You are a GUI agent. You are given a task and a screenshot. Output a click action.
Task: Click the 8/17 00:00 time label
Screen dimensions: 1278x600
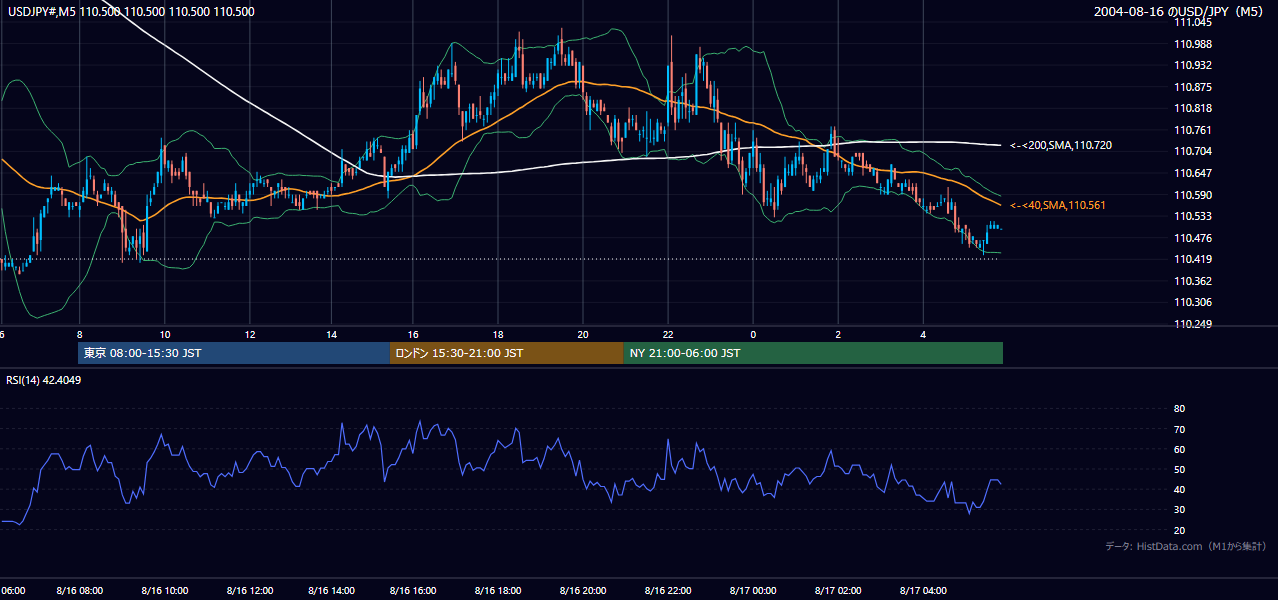click(x=753, y=591)
